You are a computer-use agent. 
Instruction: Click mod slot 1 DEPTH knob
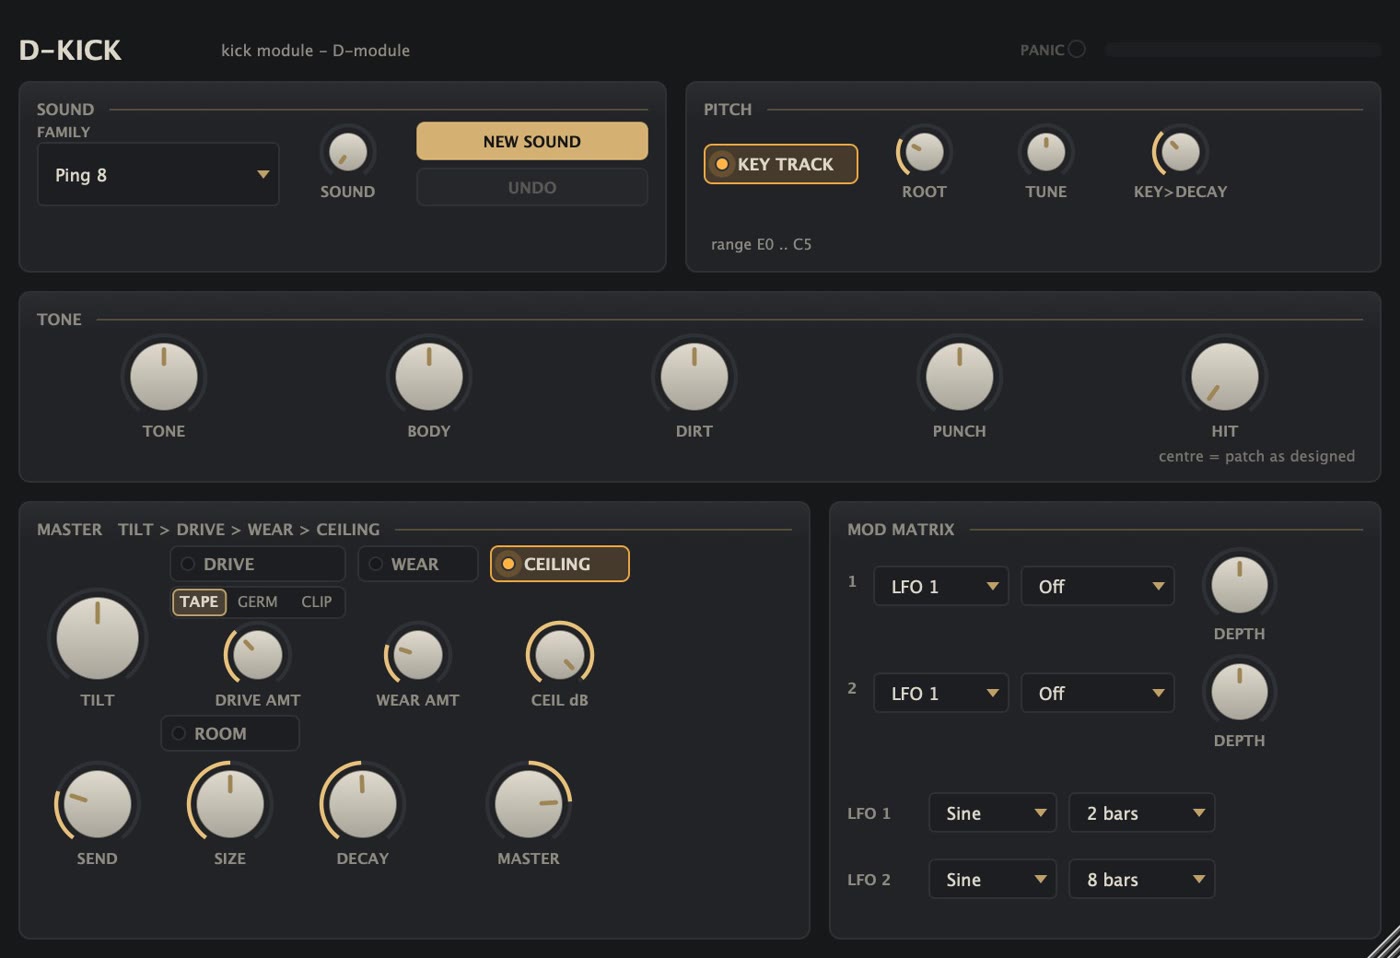[x=1239, y=585]
